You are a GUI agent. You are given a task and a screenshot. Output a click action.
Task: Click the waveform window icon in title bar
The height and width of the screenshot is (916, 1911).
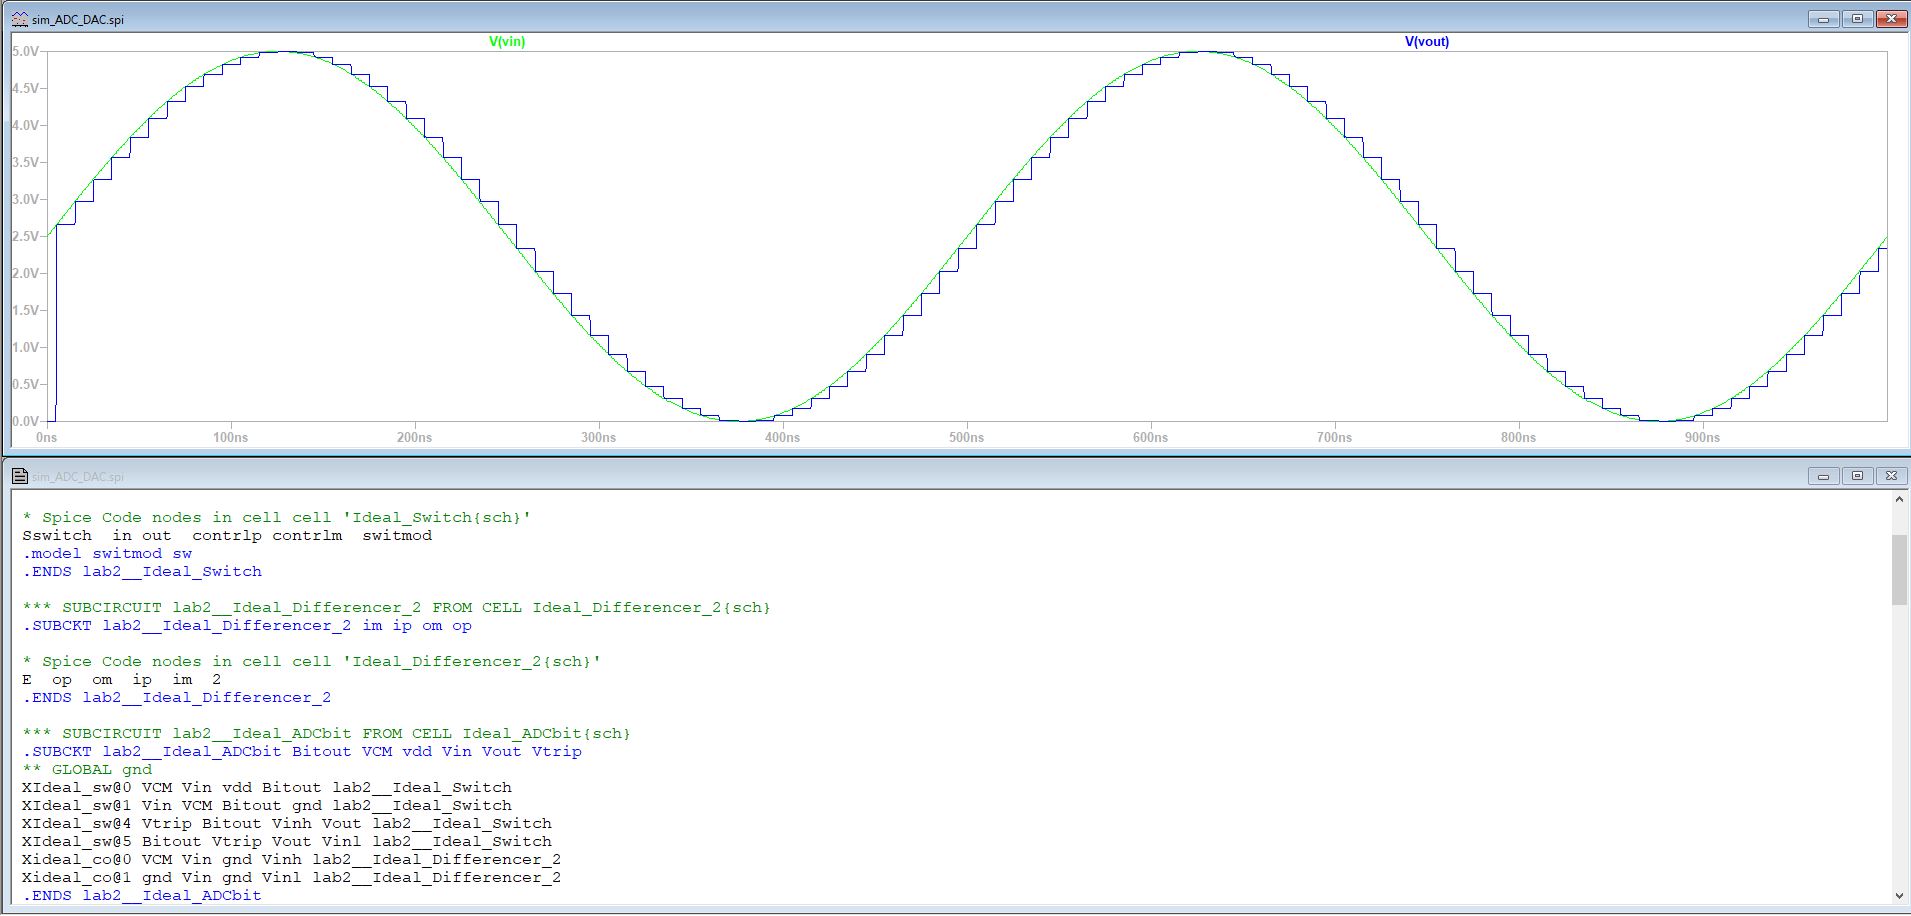point(19,19)
